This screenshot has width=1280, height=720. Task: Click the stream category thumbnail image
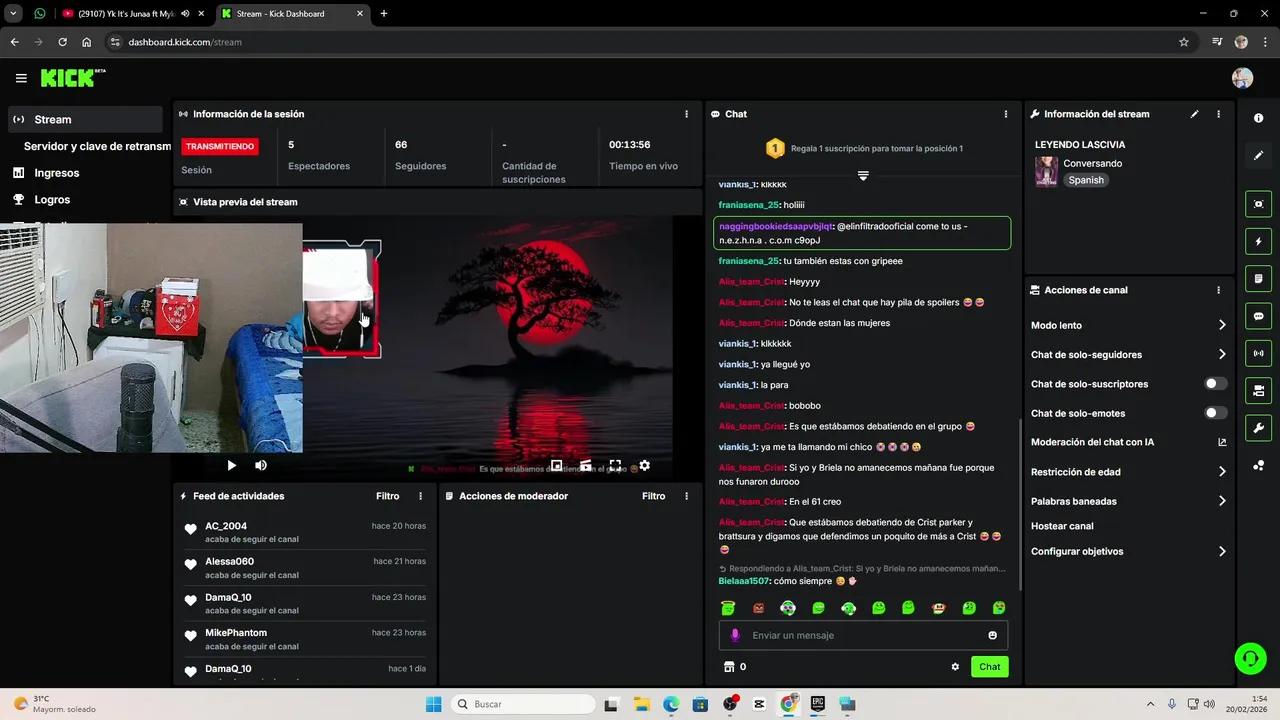click(x=1046, y=171)
